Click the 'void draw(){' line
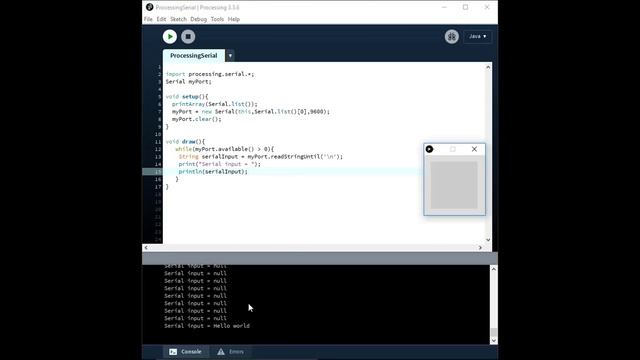Viewport: 640px width, 360px height. pos(185,142)
